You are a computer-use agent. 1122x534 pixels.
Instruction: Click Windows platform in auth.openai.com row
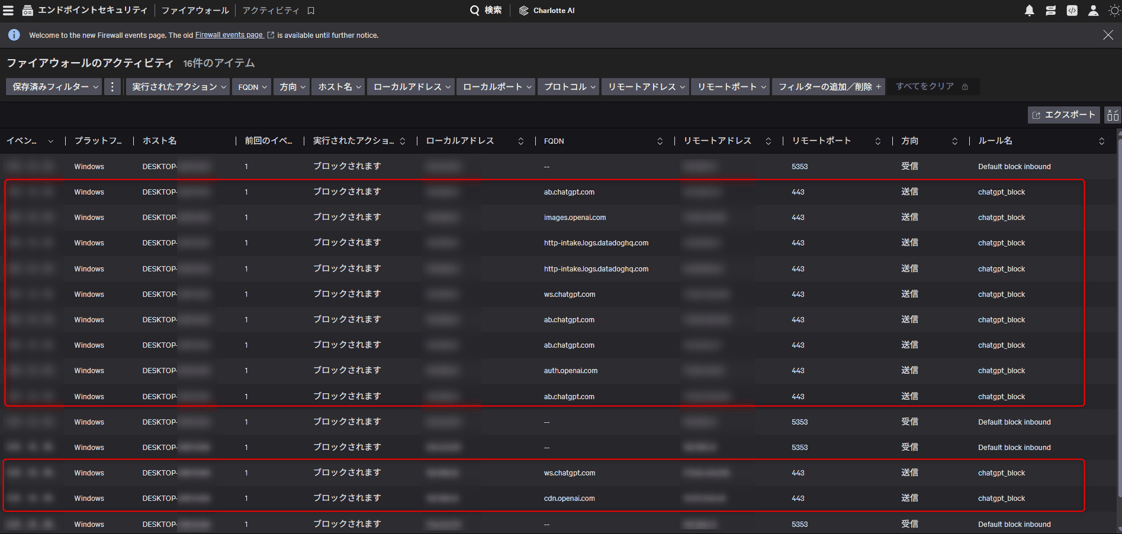pyautogui.click(x=89, y=371)
